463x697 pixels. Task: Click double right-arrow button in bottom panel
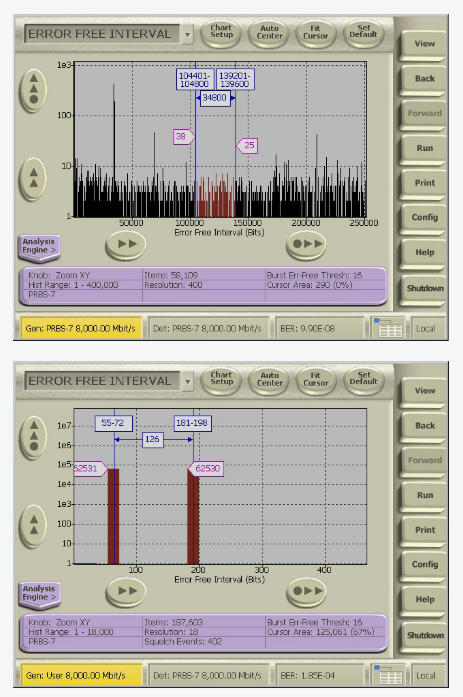(x=126, y=591)
